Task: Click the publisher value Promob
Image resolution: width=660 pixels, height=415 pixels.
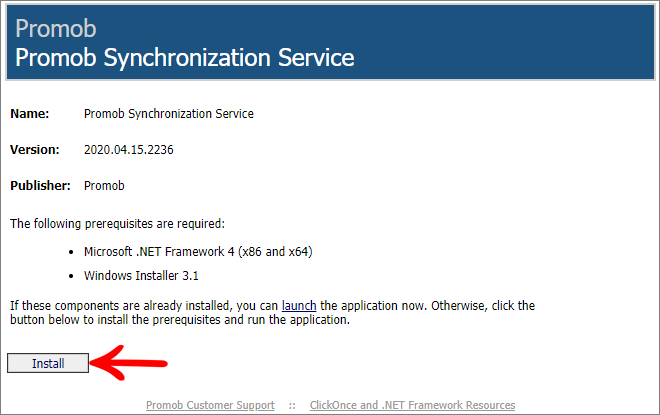Action: click(x=104, y=186)
